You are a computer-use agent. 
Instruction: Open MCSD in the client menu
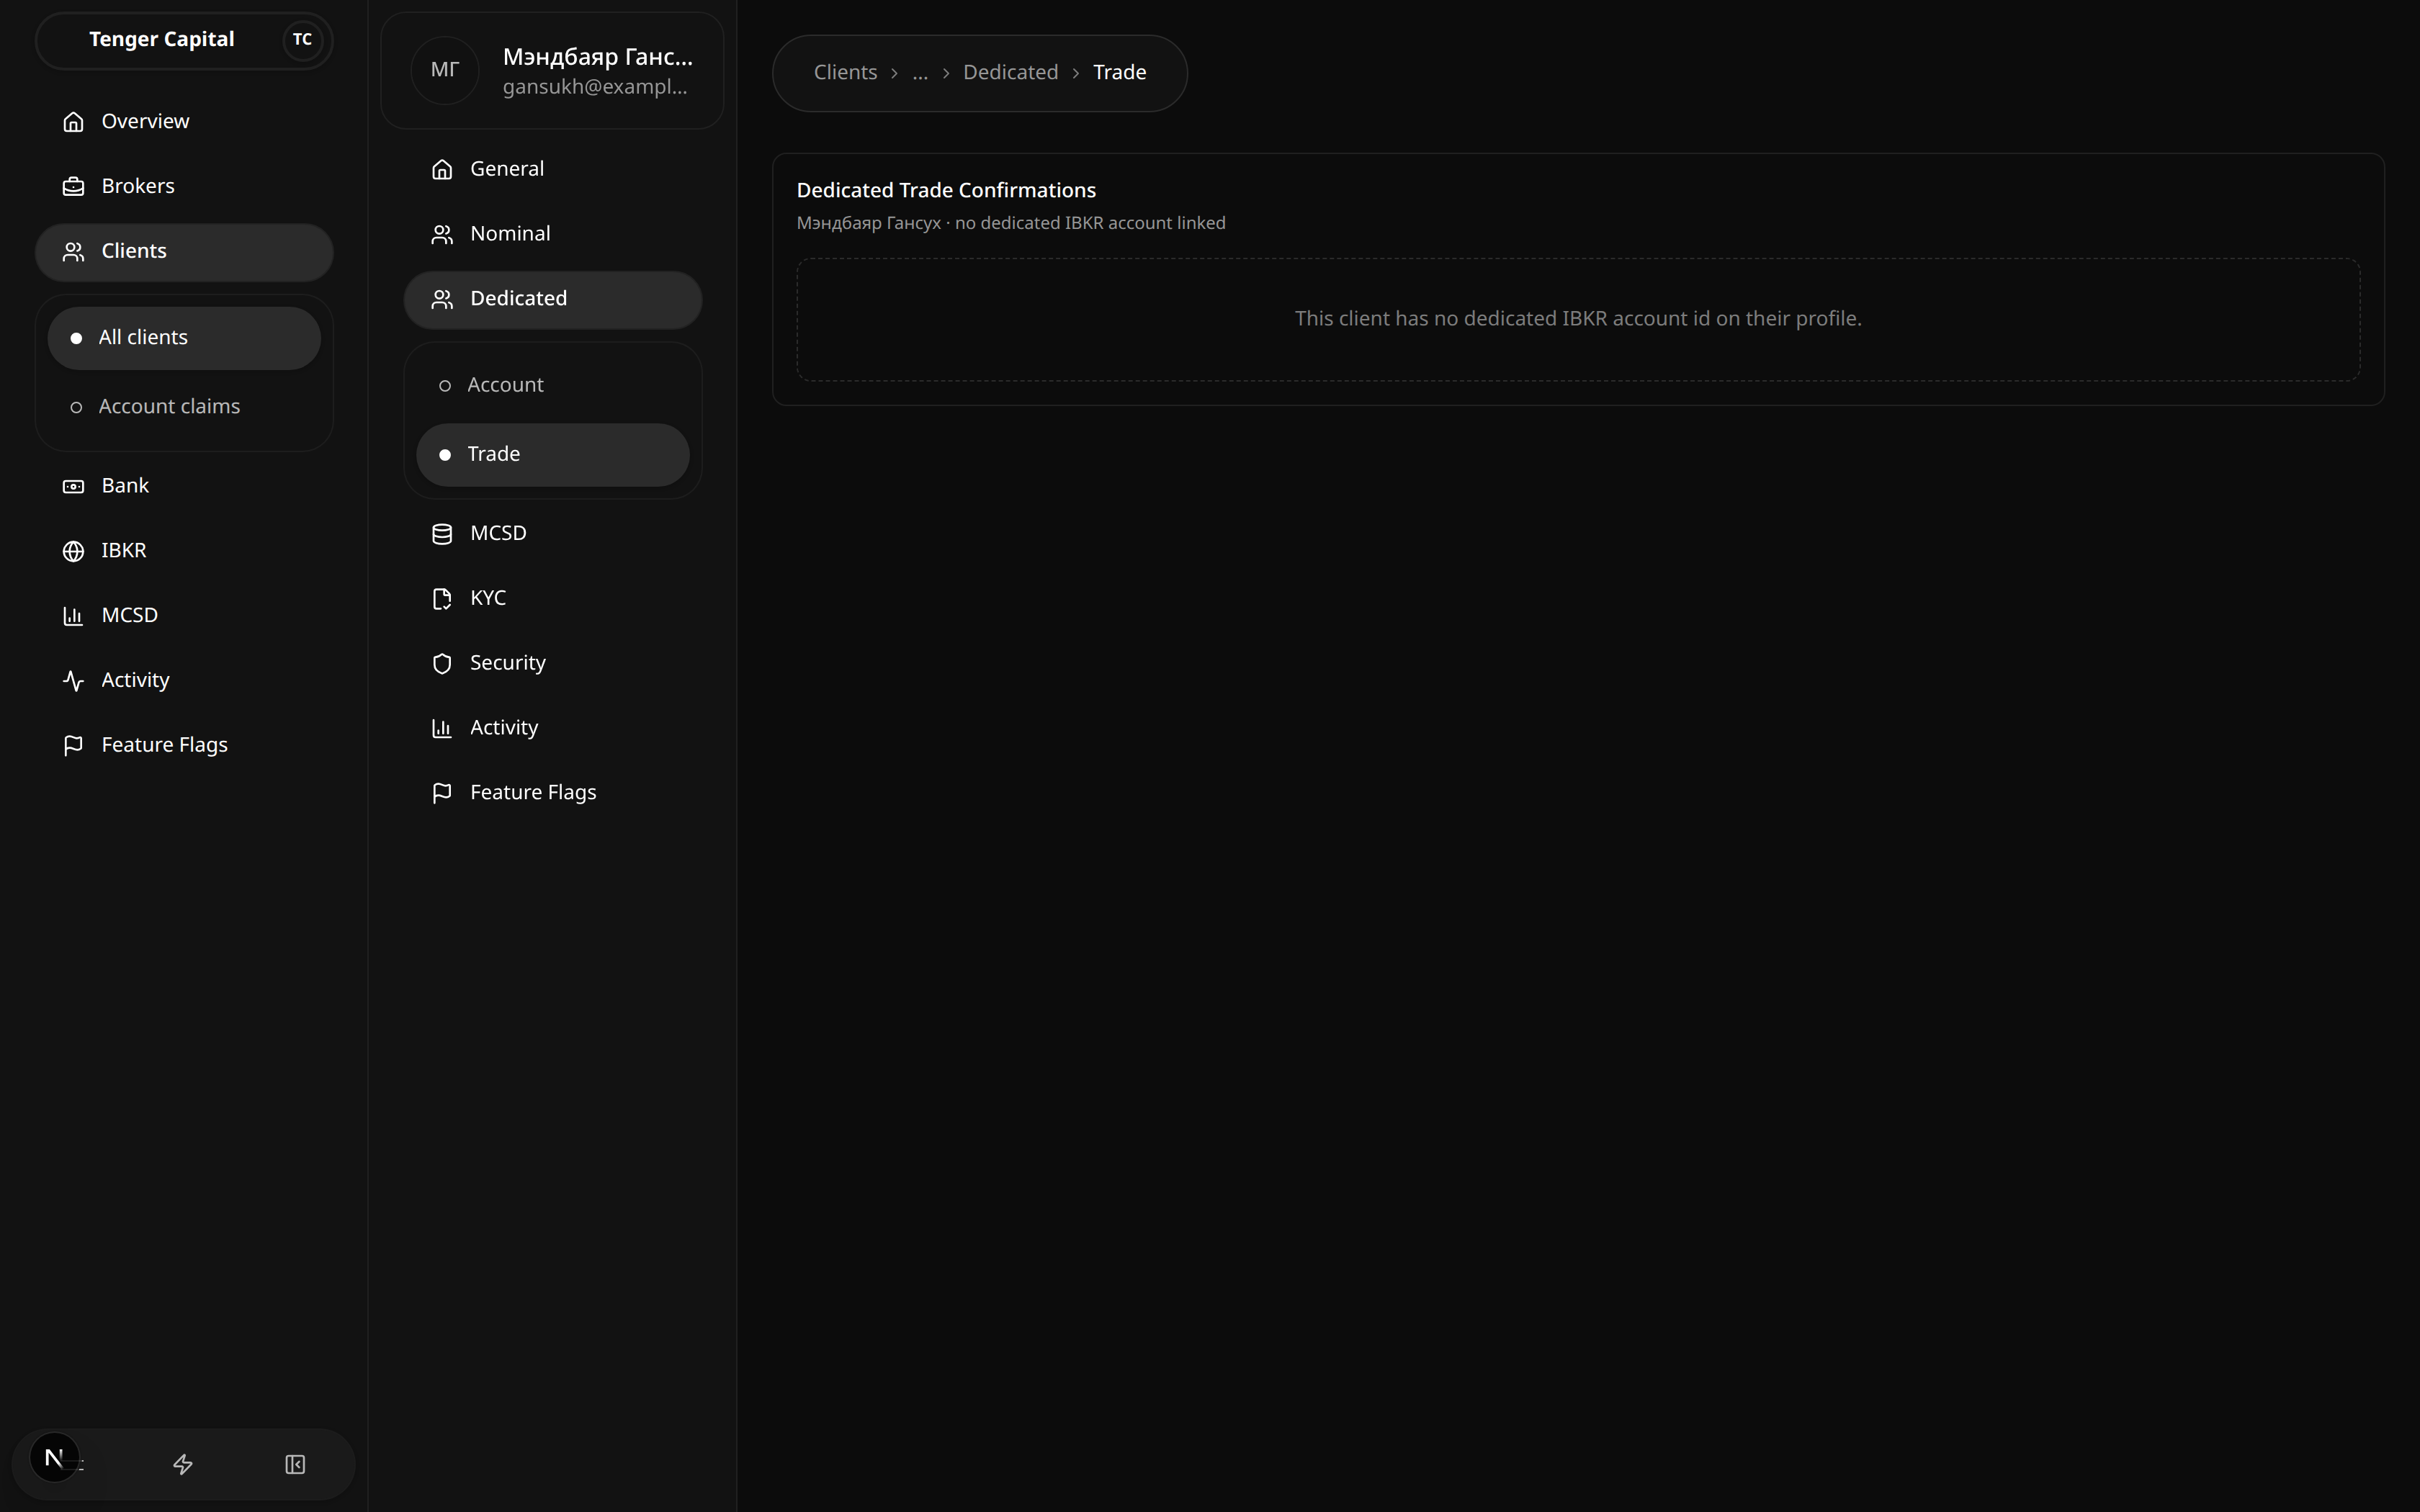(x=553, y=533)
